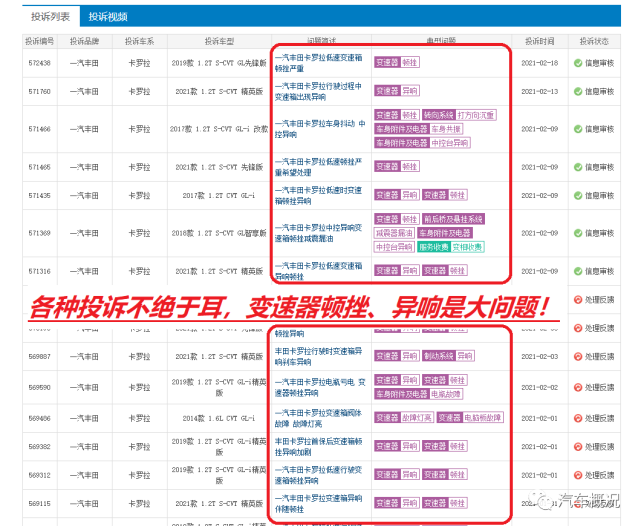Open complaint about 中控异响变速箱顿挫减震漏油
Image resolution: width=641 pixels, height=529 pixels.
[318, 233]
